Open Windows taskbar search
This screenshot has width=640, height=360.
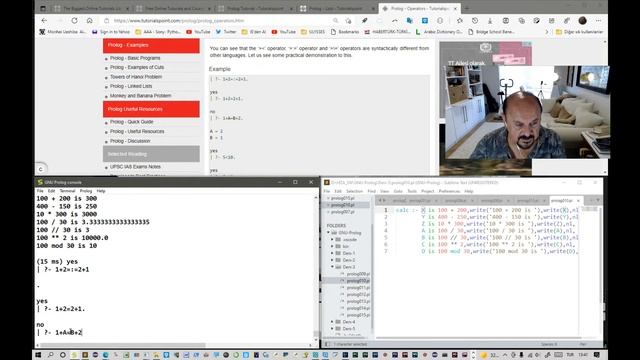pos(50,355)
